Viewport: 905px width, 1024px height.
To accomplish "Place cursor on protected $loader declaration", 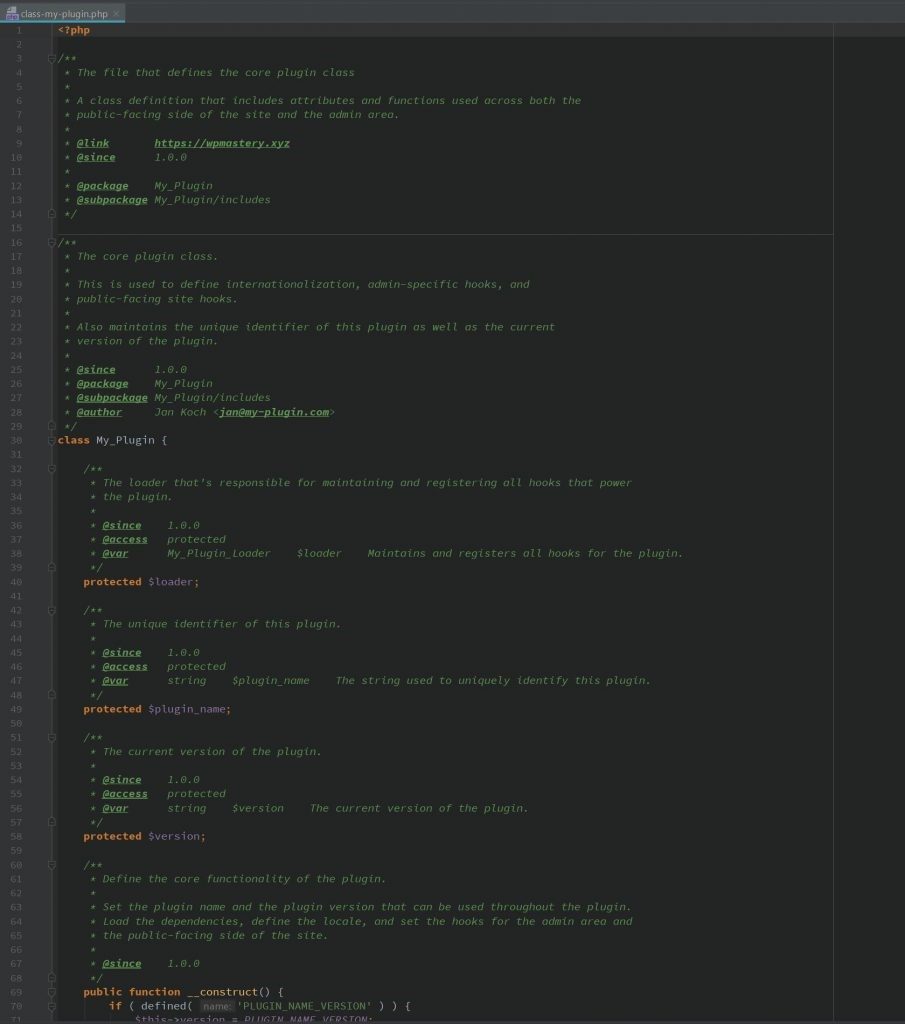I will point(141,582).
